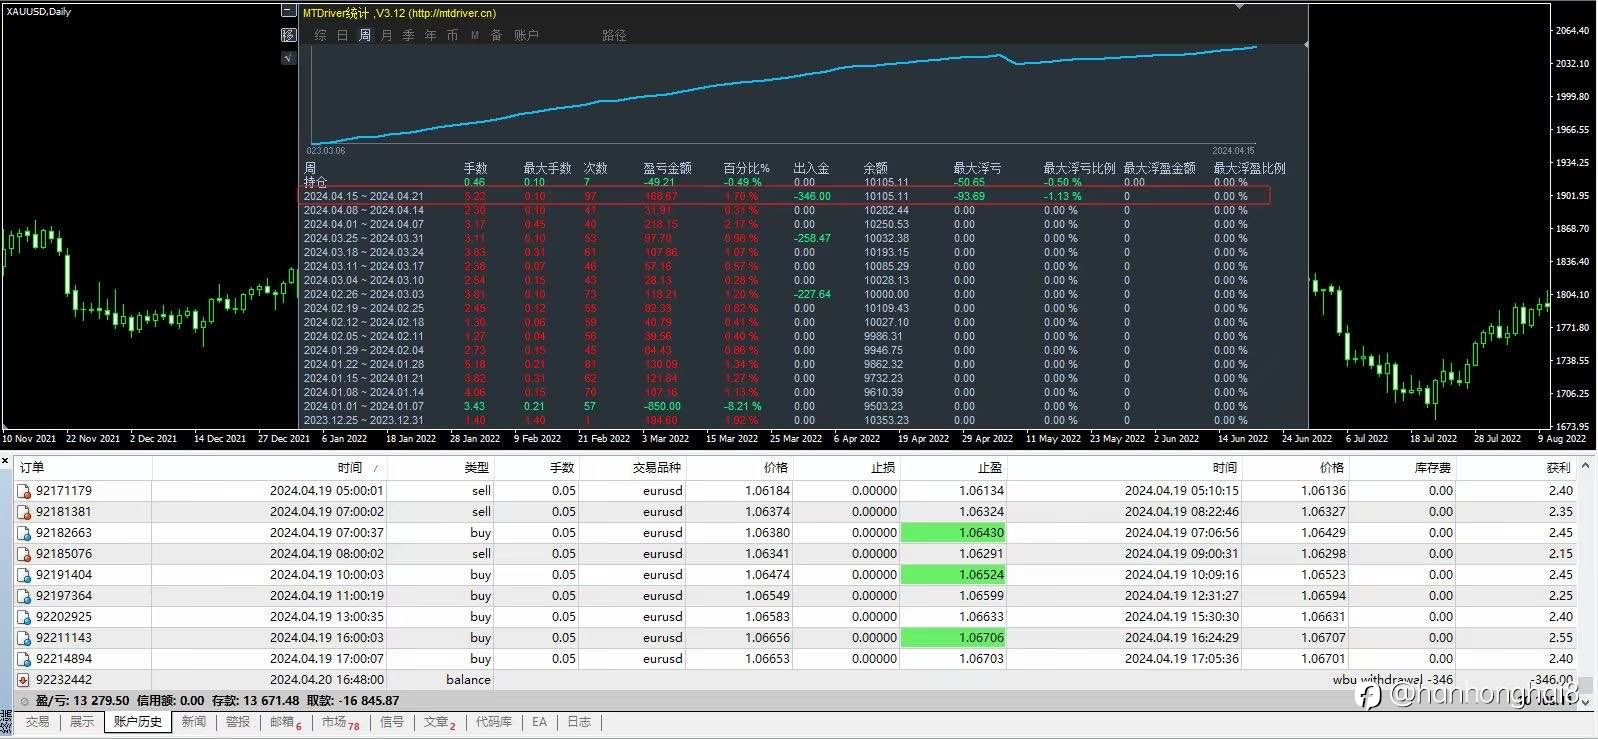This screenshot has height=739, width=1598.
Task: Open the 展示 exposure terminal tab
Action: (82, 722)
